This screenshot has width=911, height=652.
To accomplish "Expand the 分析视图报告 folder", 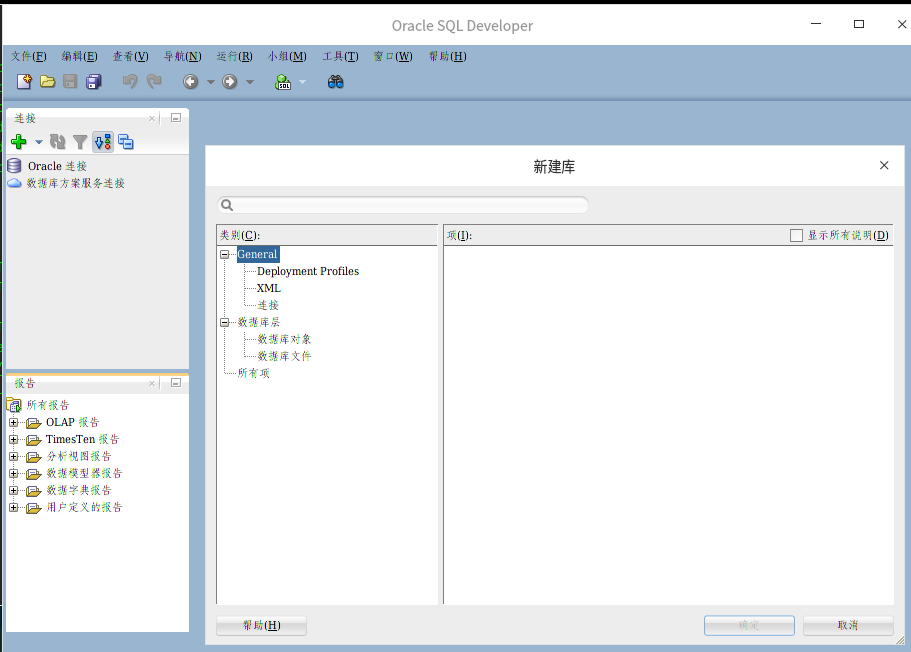I will (14, 456).
